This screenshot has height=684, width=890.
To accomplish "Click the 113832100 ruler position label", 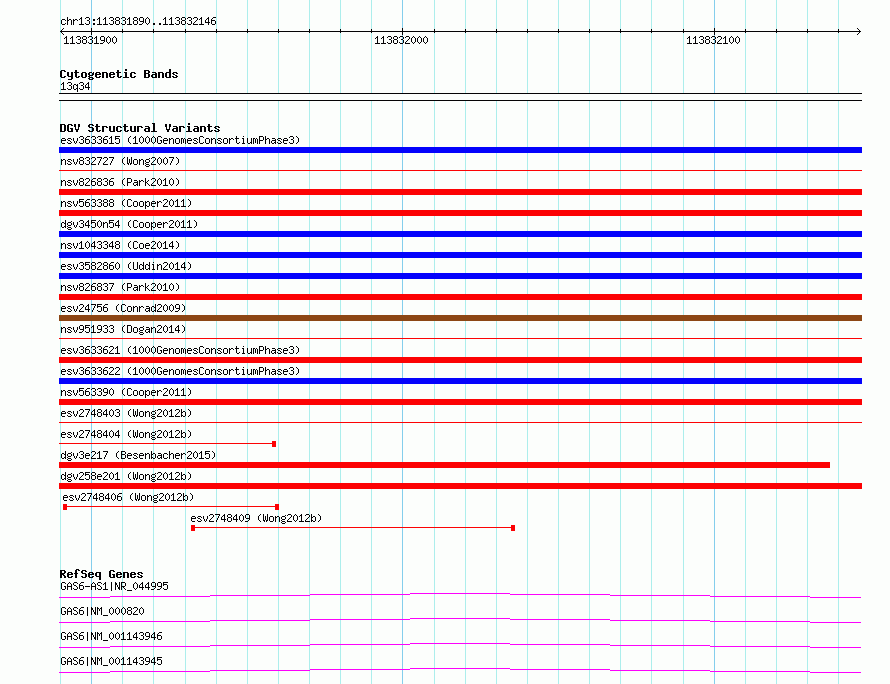I will click(713, 40).
